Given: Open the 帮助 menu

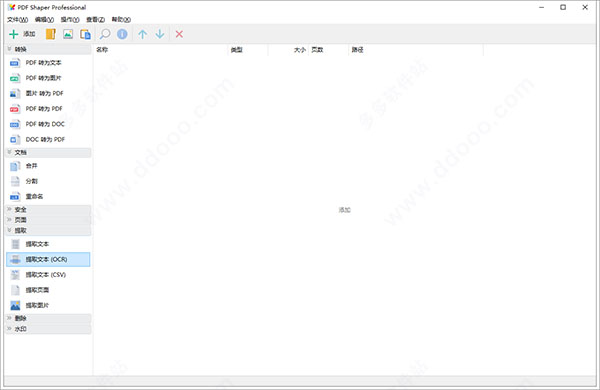Looking at the screenshot, I should coord(121,20).
